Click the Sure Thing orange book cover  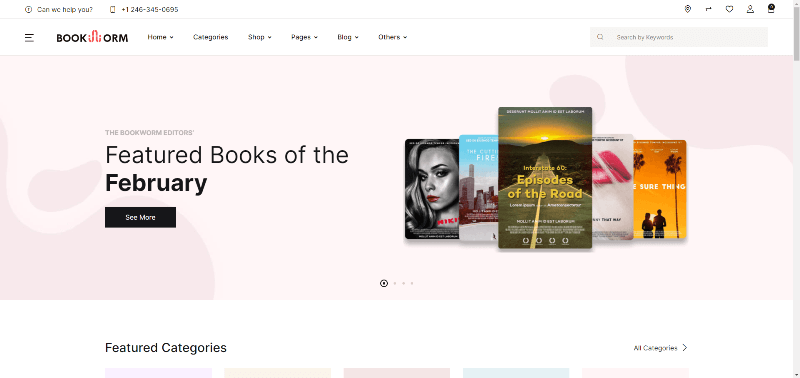tap(660, 189)
